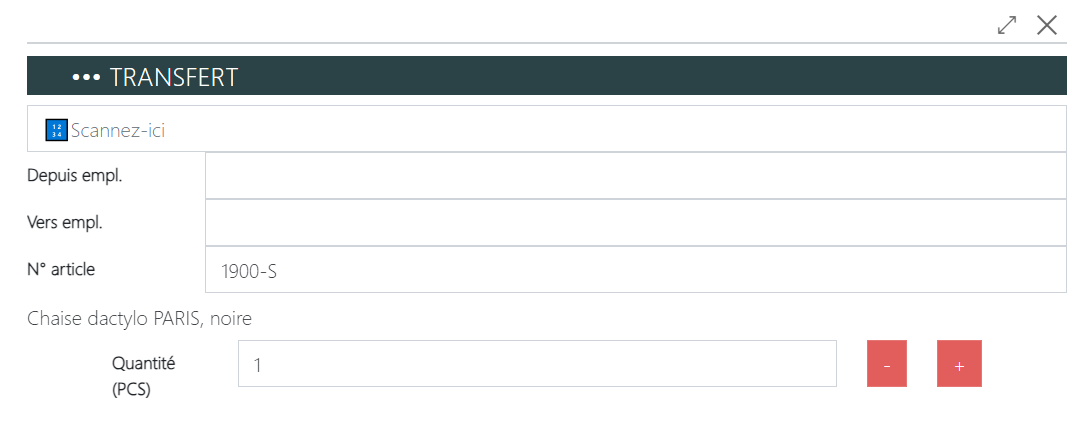Click the (PCS) unit label
This screenshot has height=435, width=1087.
pyautogui.click(x=131, y=389)
